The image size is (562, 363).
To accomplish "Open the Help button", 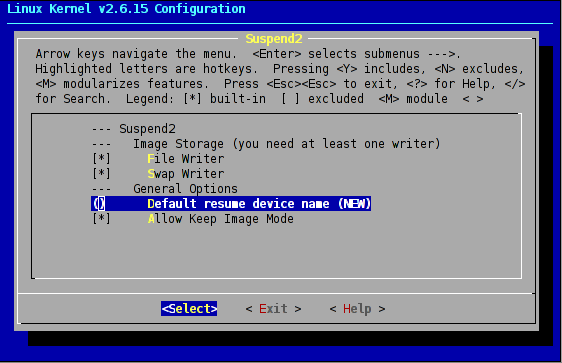I will click(x=357, y=309).
